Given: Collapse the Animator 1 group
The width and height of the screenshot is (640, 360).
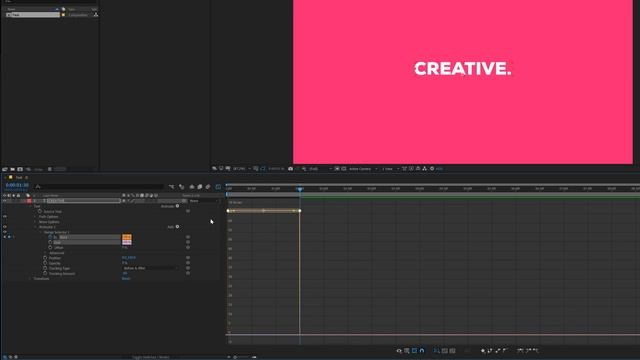Looking at the screenshot, I should [x=36, y=227].
